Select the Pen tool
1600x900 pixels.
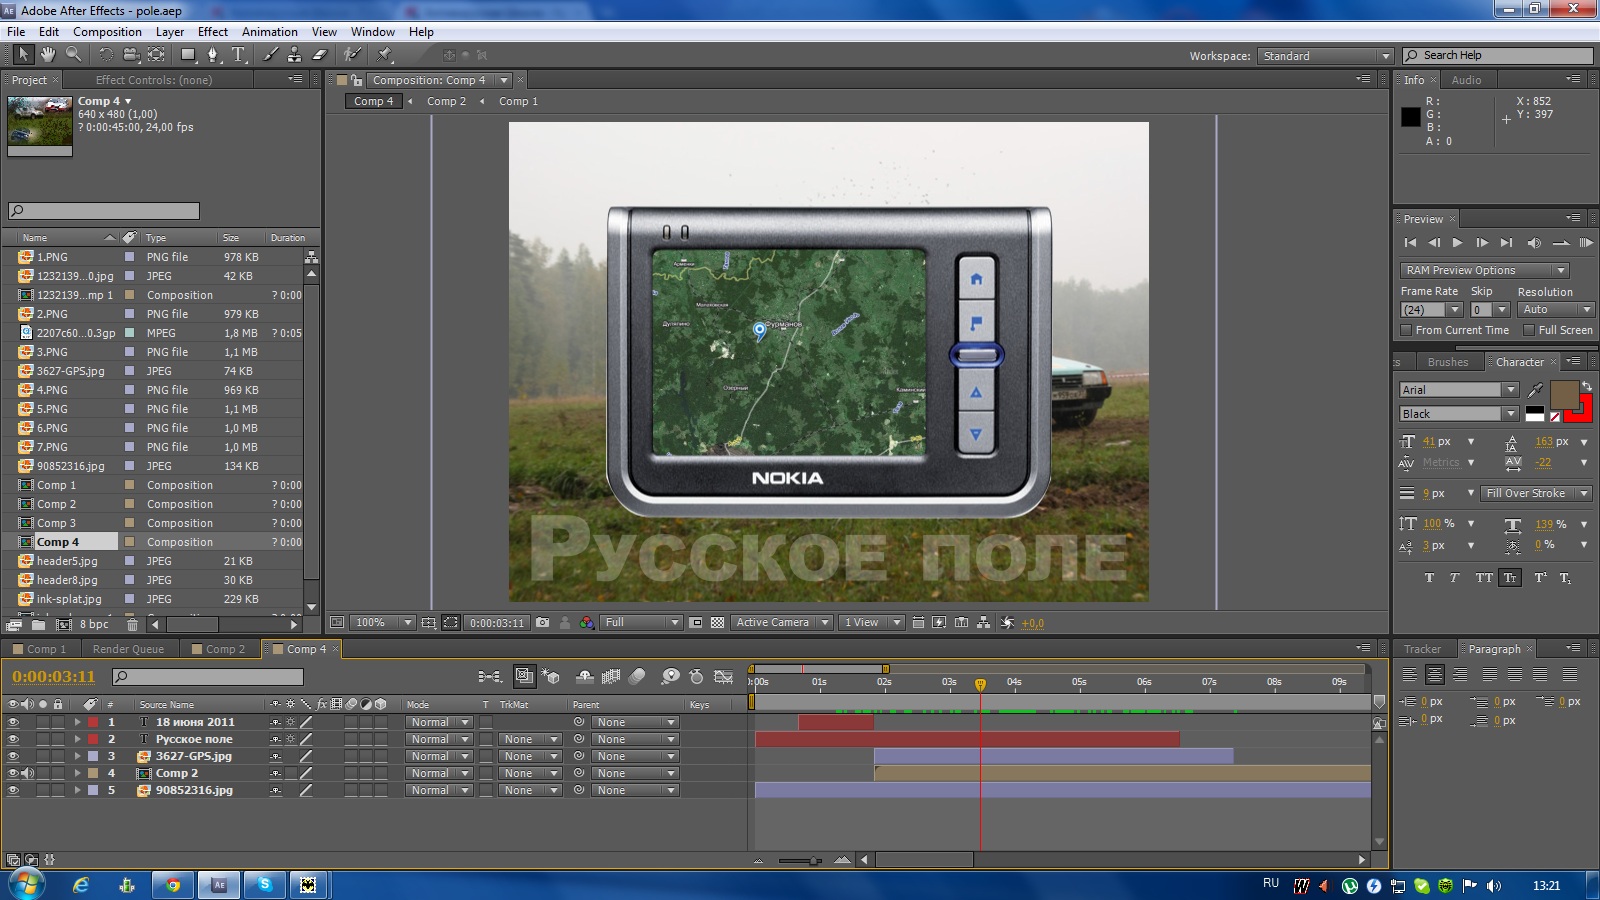pos(212,55)
